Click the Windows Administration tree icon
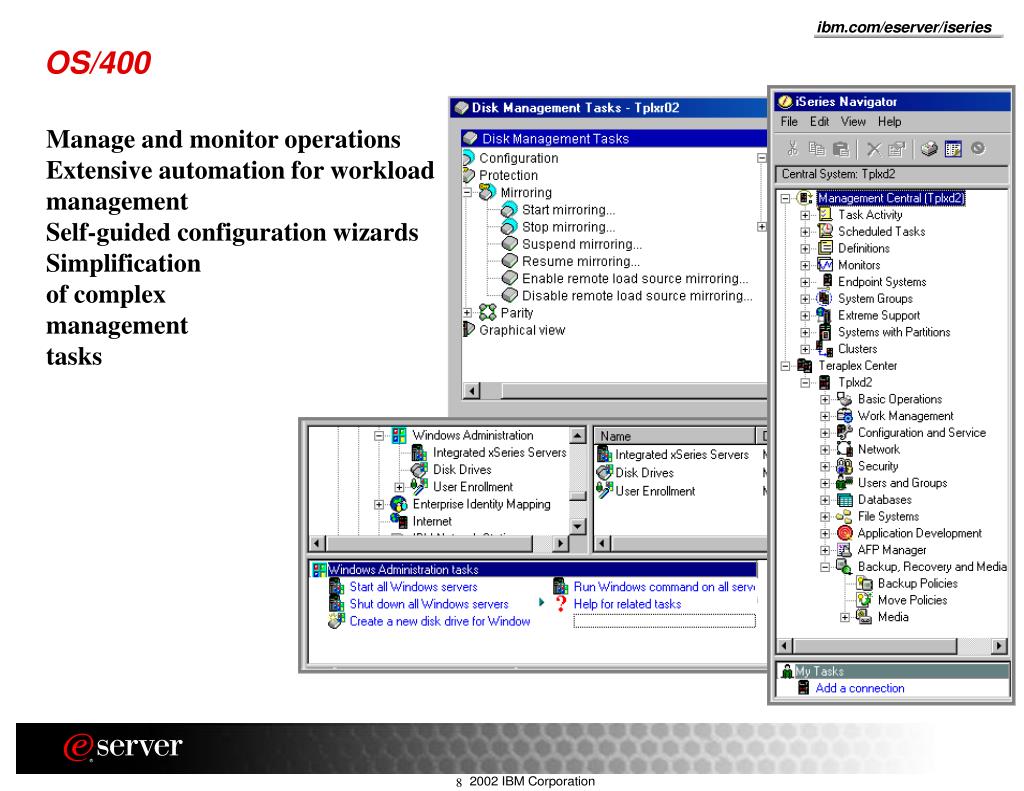 (x=399, y=435)
